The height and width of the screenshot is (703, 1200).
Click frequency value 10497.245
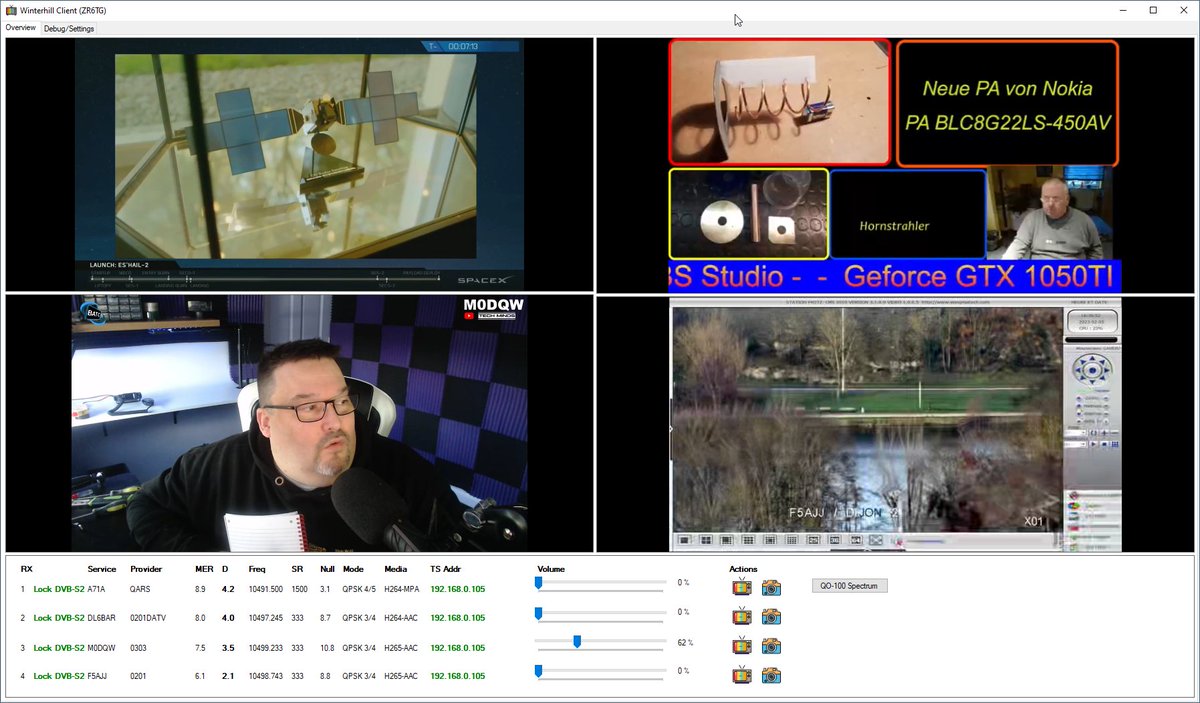(266, 618)
